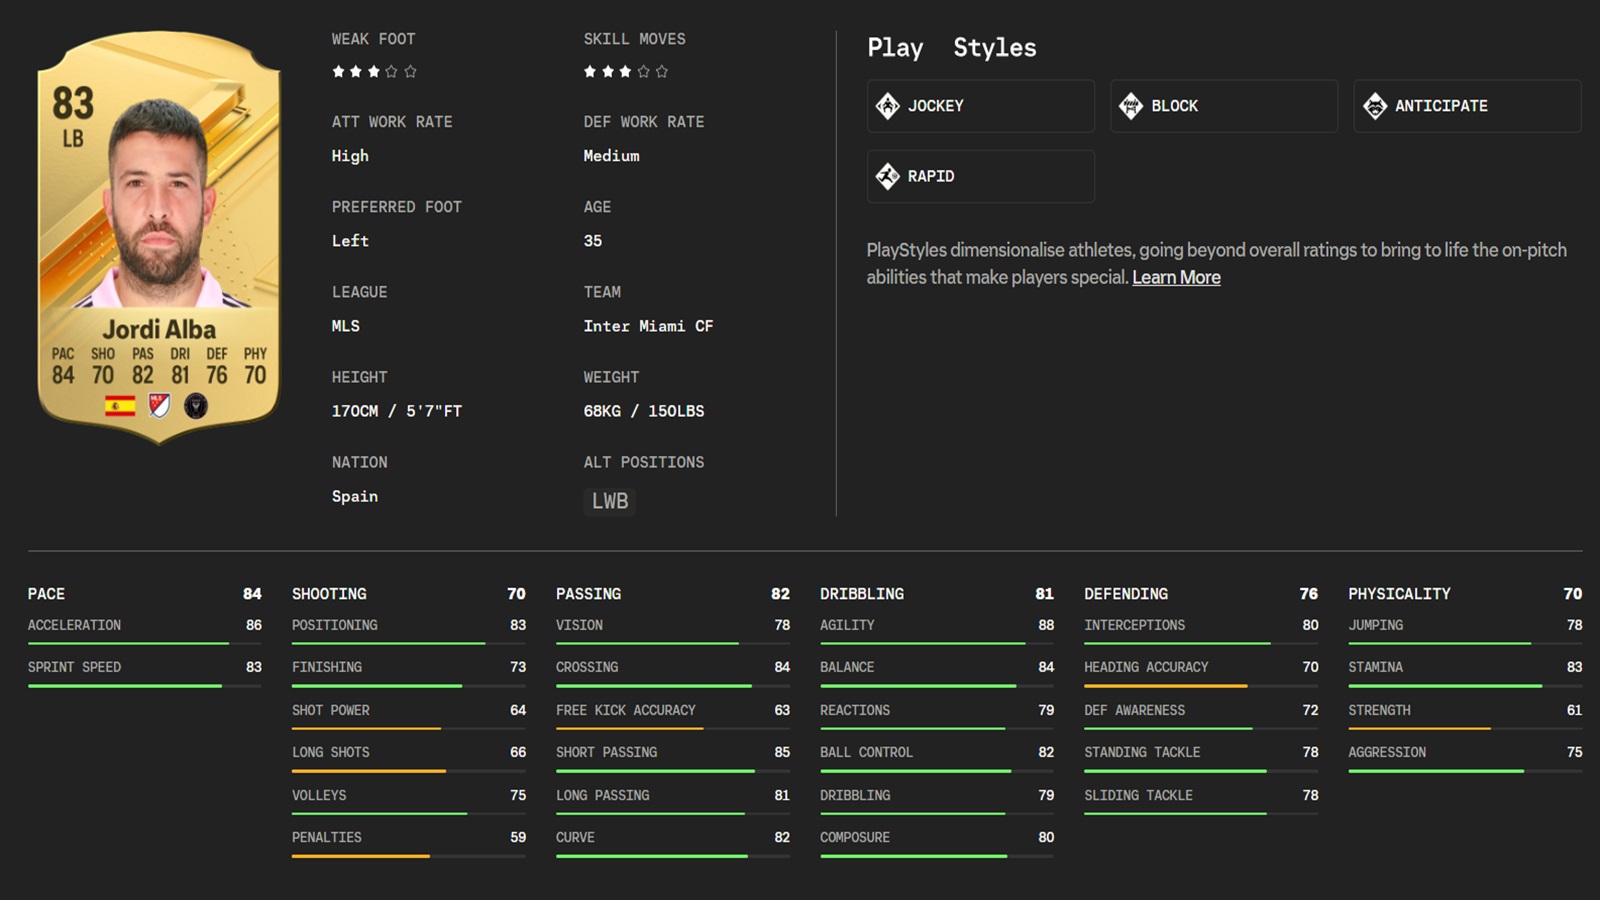Select the JOCKEY PlayStyle icon
This screenshot has width=1600, height=900.
tap(889, 105)
